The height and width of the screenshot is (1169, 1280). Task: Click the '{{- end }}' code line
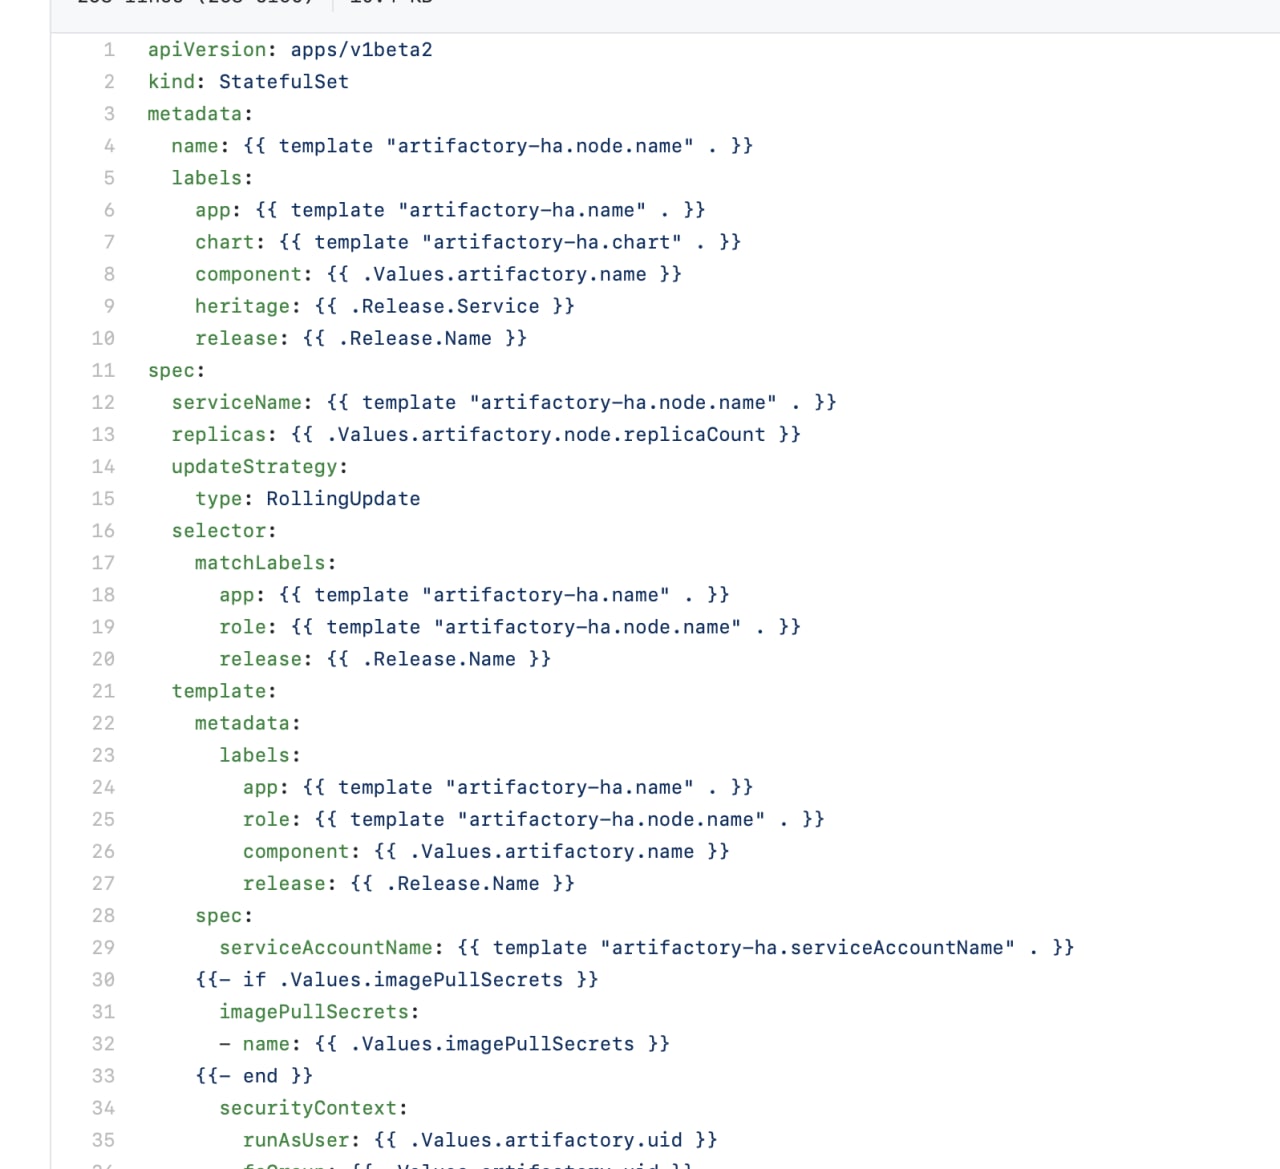point(254,1076)
